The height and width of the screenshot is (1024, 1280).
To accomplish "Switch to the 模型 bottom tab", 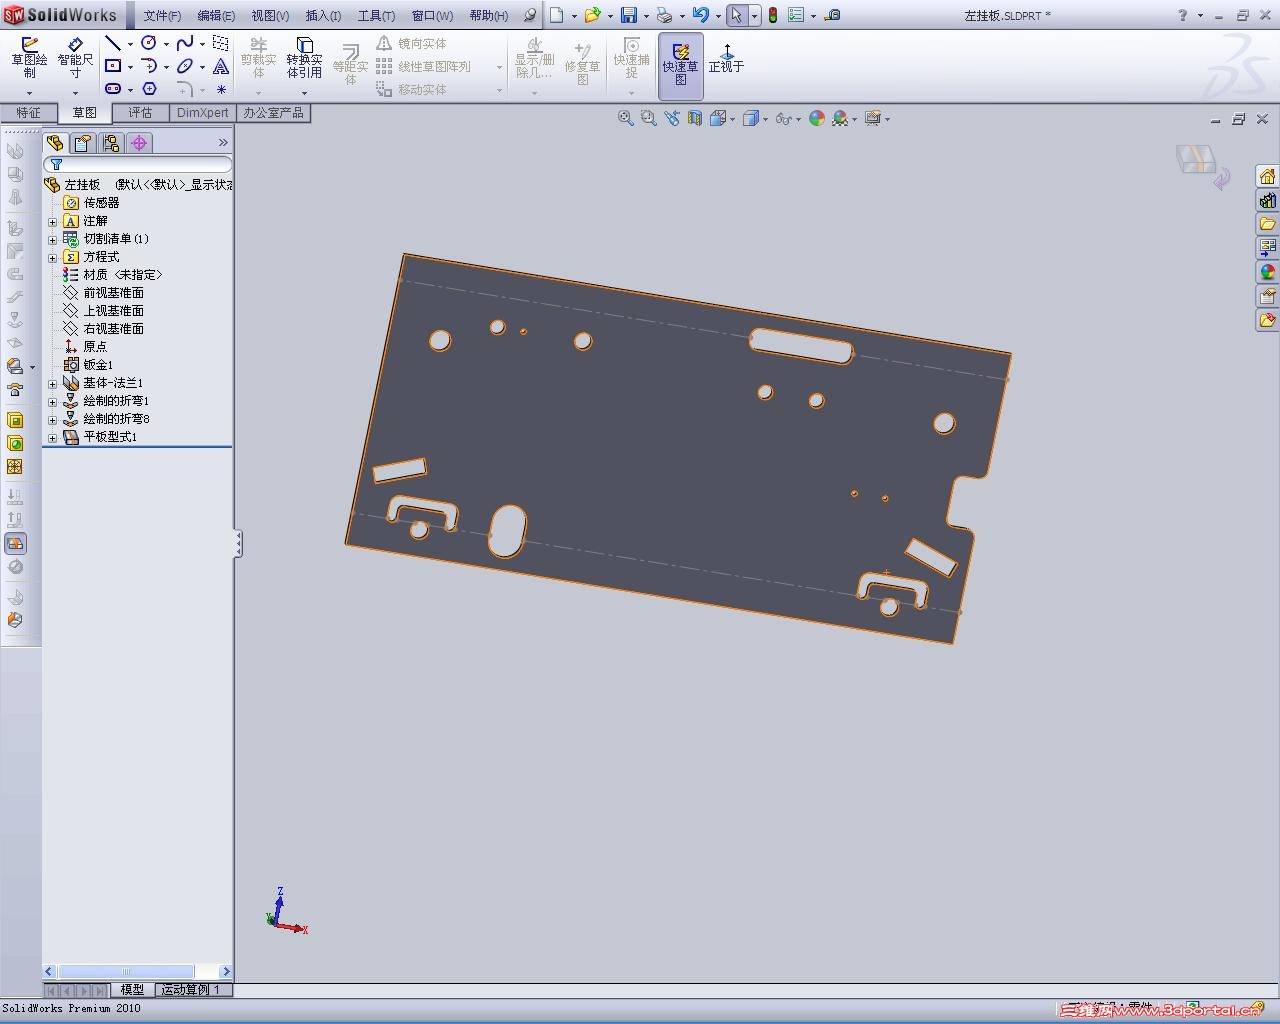I will (x=132, y=989).
